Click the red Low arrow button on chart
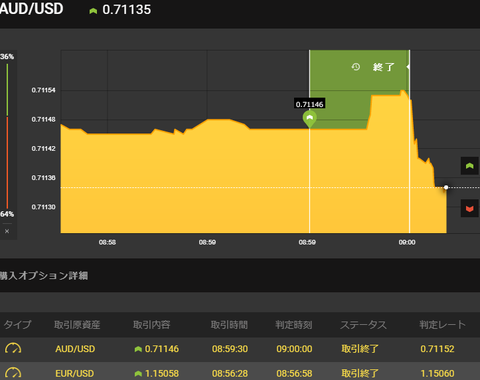 point(470,209)
